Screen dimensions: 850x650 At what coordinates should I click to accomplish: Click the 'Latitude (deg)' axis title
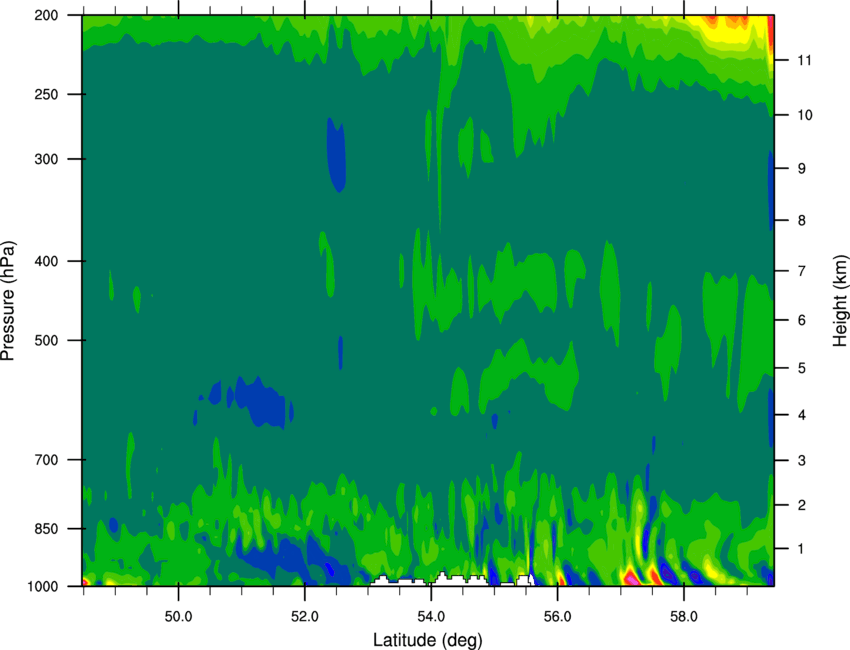point(428,640)
